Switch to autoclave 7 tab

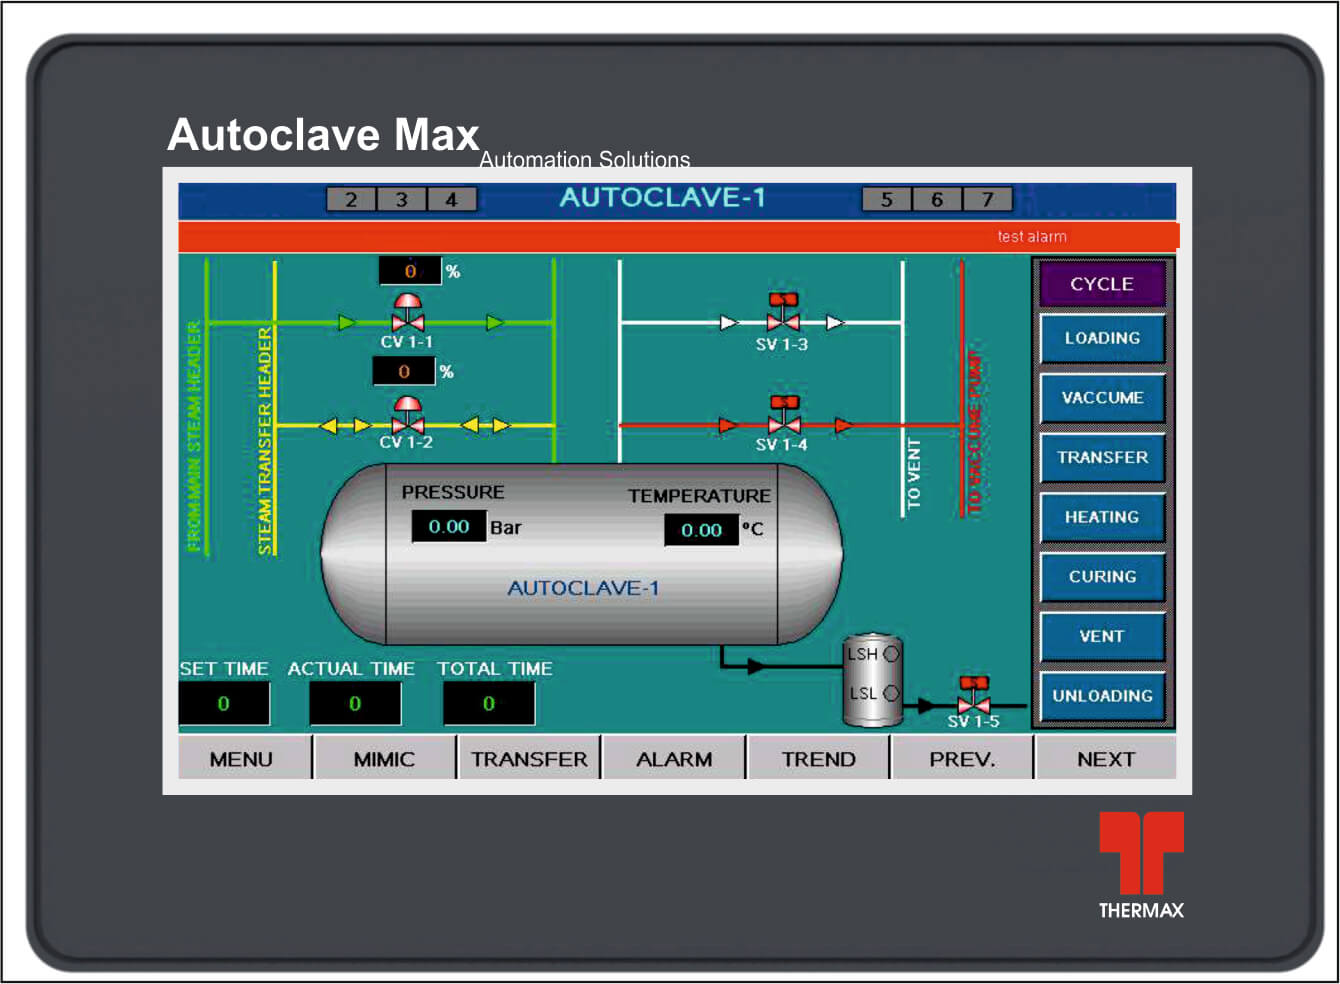(x=987, y=199)
